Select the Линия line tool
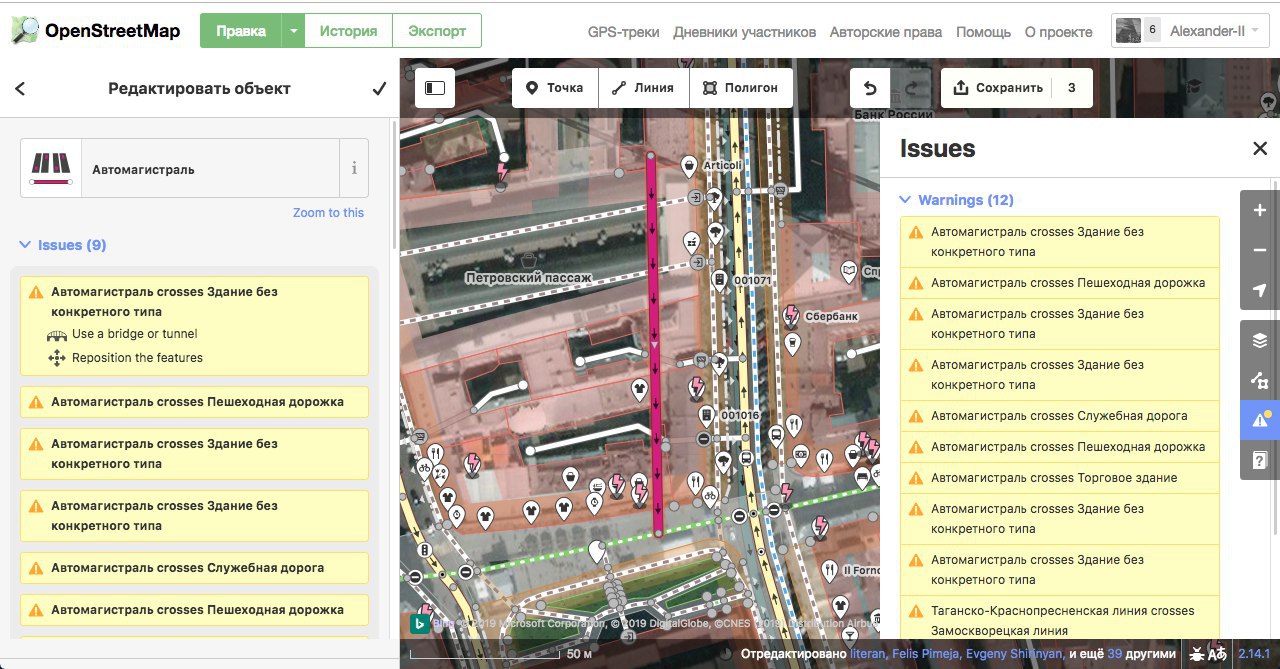This screenshot has width=1280, height=669. [x=643, y=88]
